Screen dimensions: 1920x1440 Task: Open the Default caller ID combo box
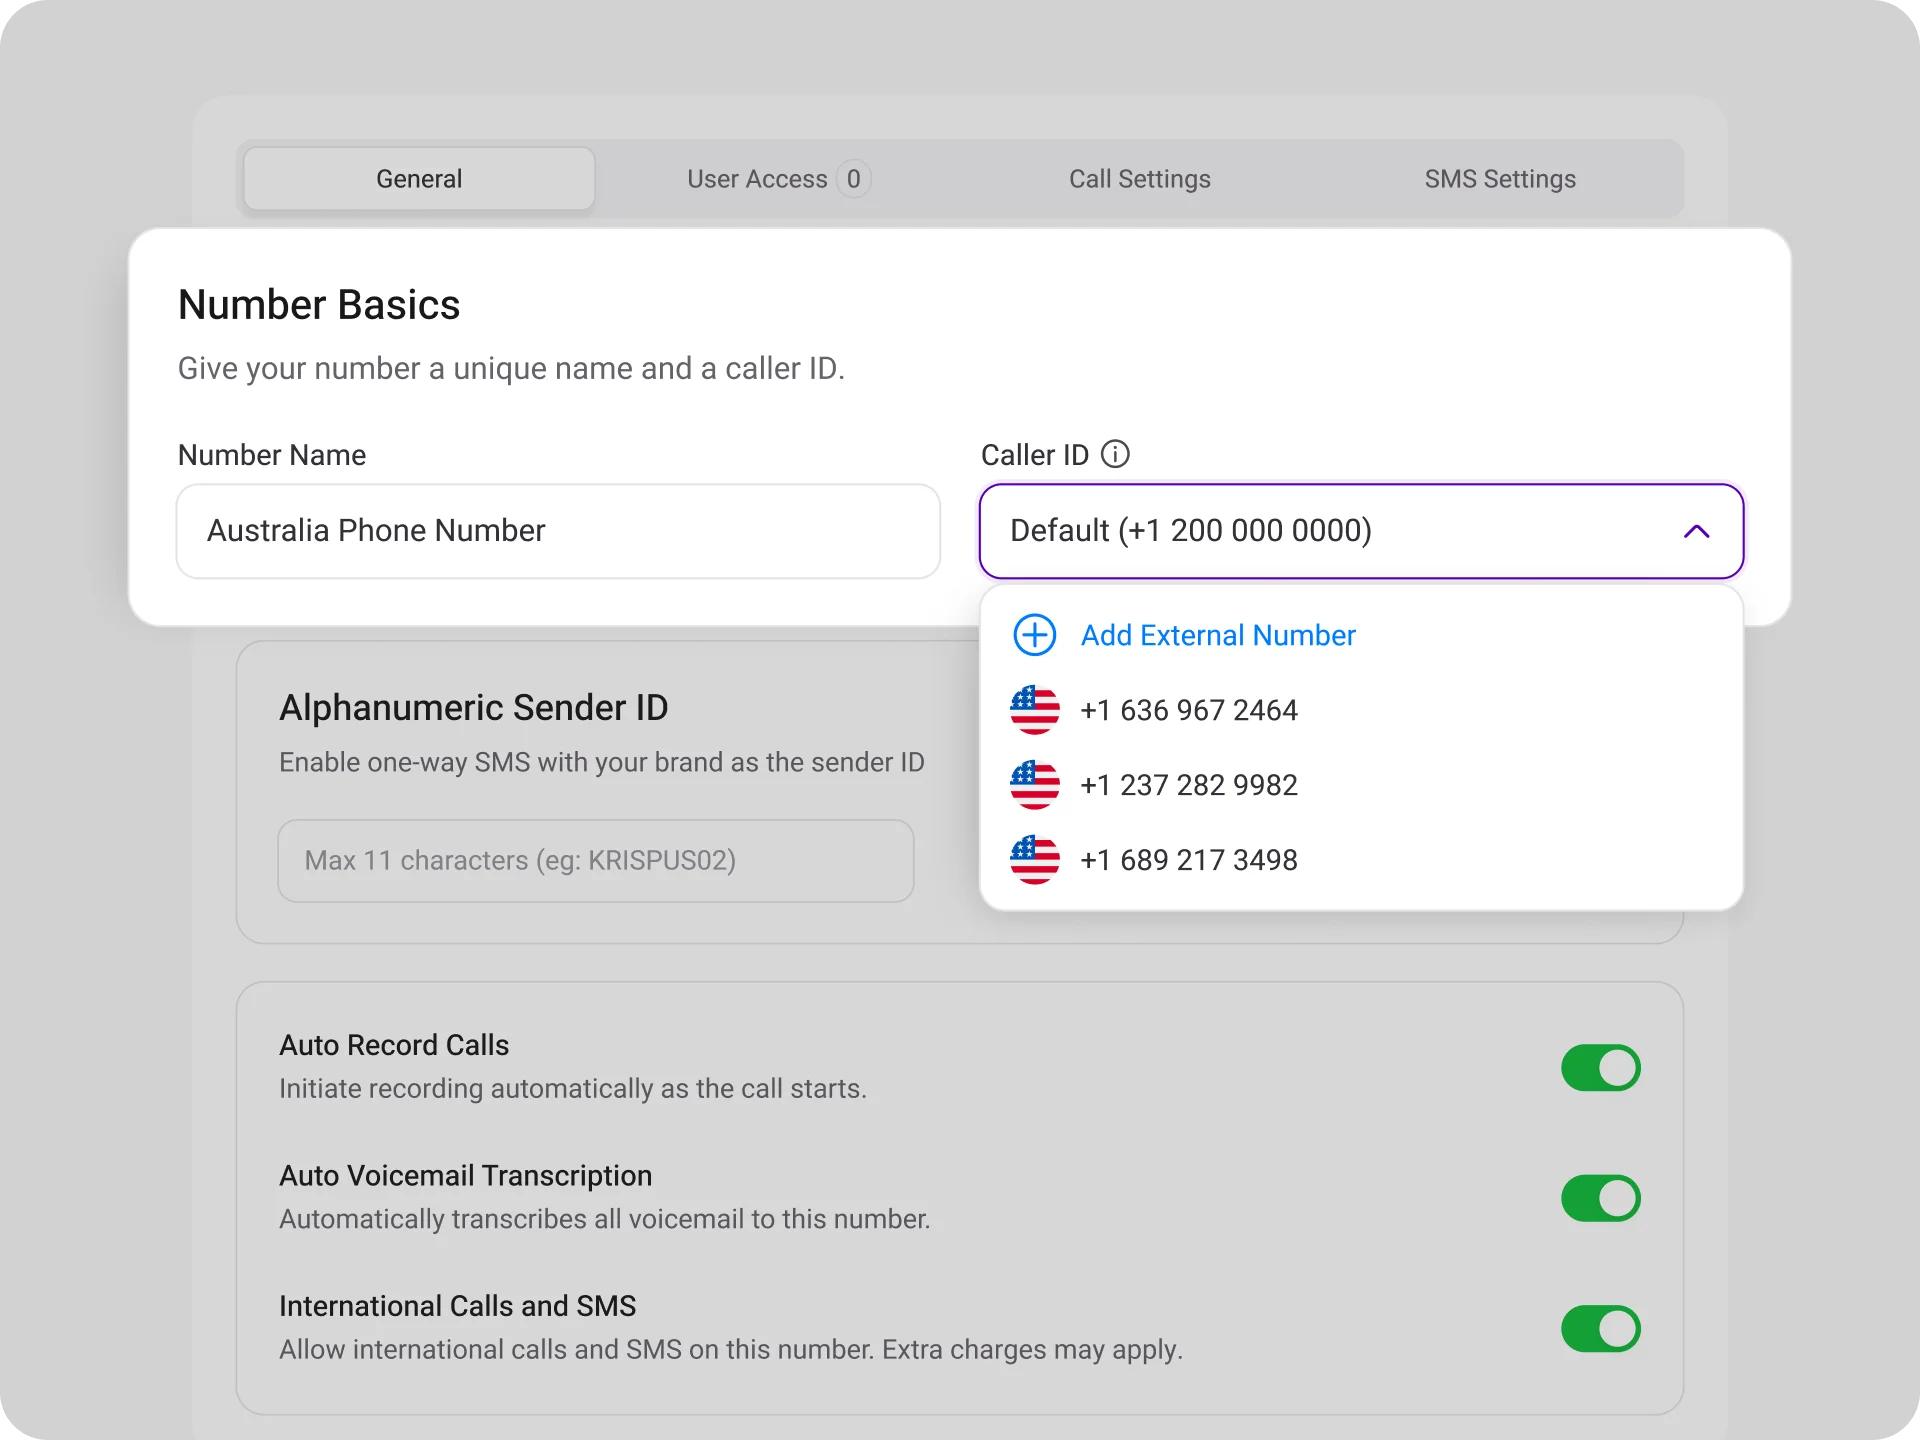1361,531
